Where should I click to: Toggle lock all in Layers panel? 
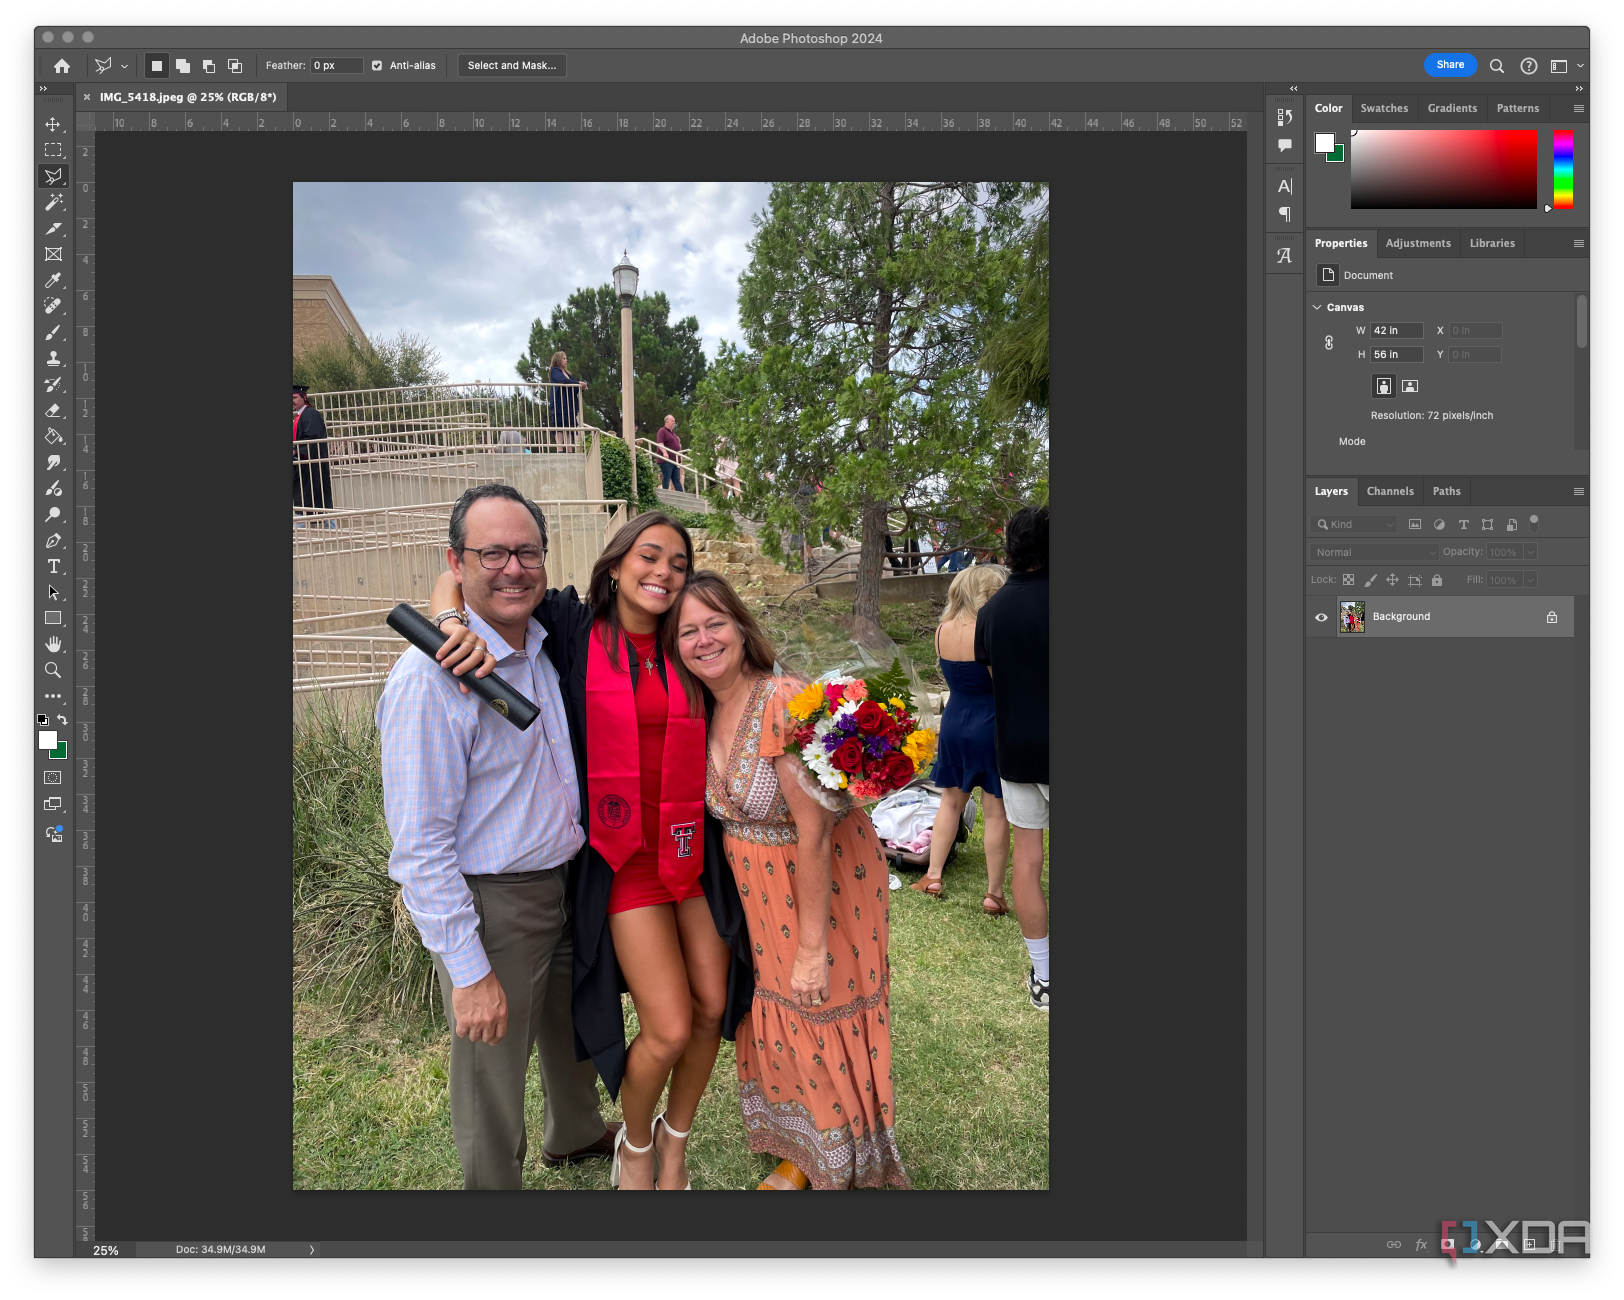coord(1437,580)
